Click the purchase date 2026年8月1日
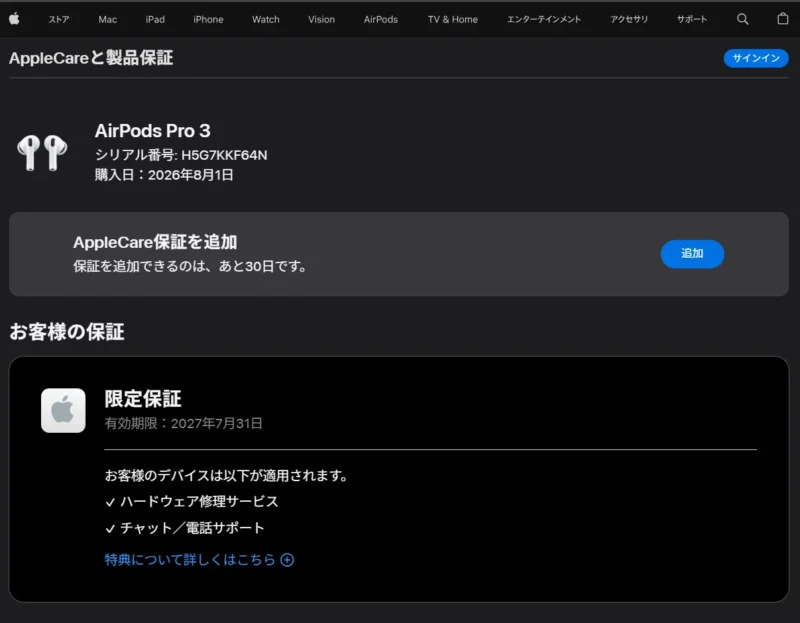The width and height of the screenshot is (800, 623). 190,175
